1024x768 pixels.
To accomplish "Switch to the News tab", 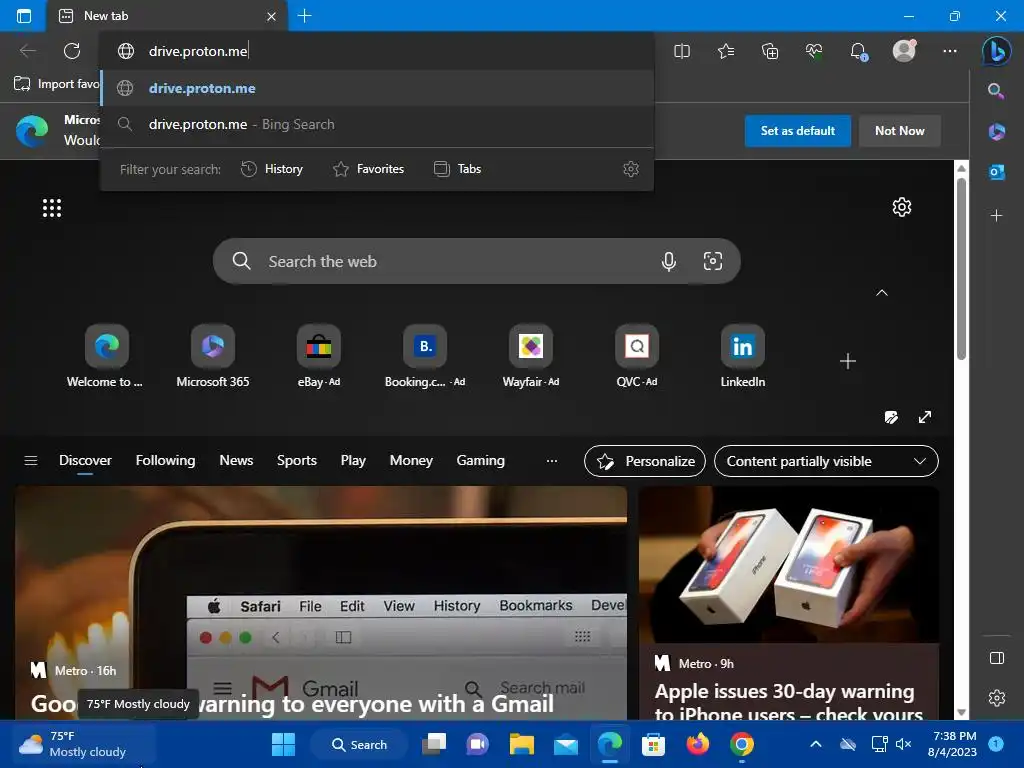I will tap(236, 460).
